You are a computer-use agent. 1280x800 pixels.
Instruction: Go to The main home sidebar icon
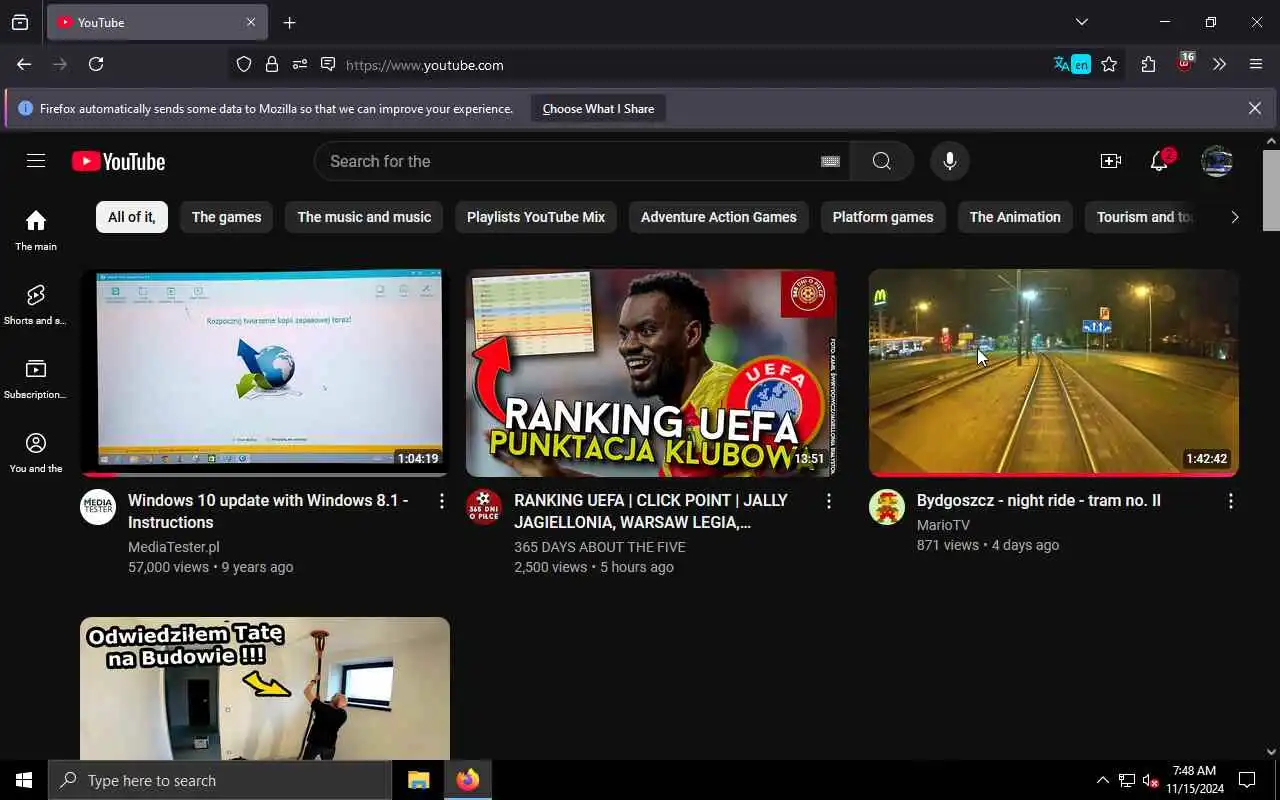pos(36,230)
